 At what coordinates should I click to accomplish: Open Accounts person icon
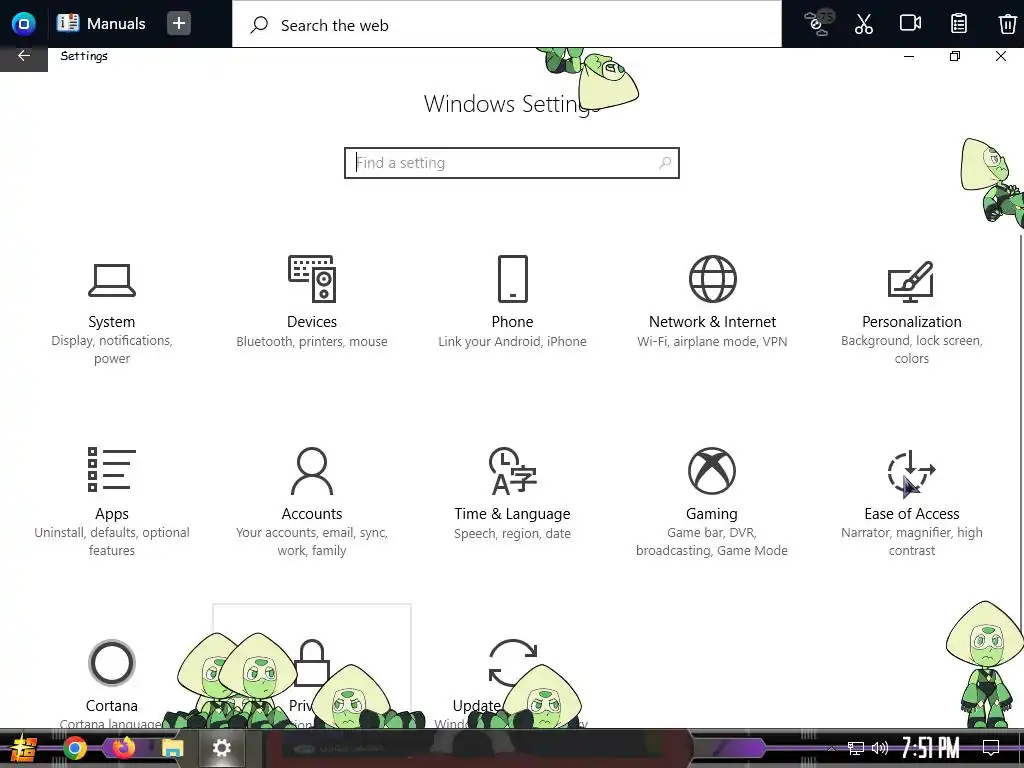[x=312, y=471]
